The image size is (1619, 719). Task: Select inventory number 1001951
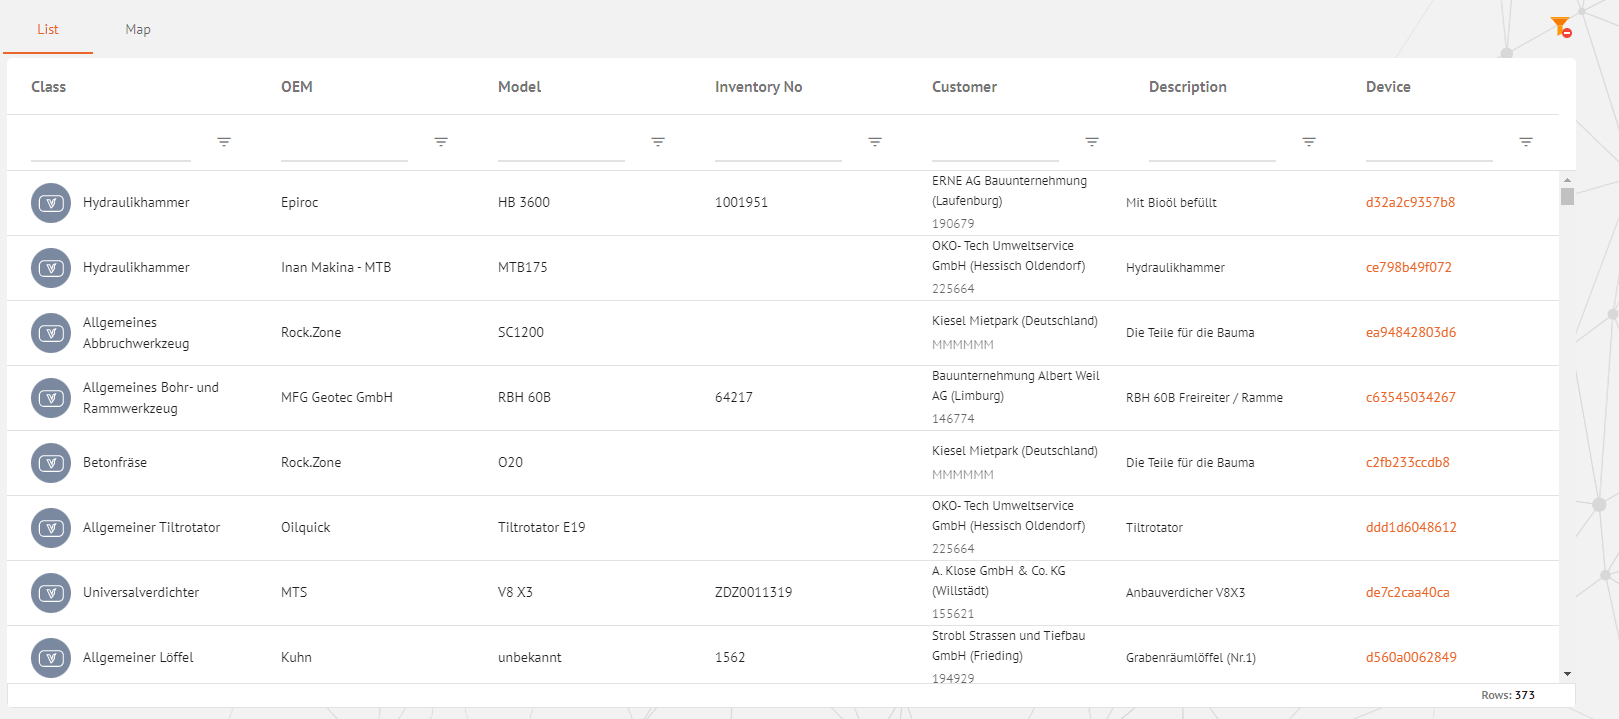pos(741,202)
